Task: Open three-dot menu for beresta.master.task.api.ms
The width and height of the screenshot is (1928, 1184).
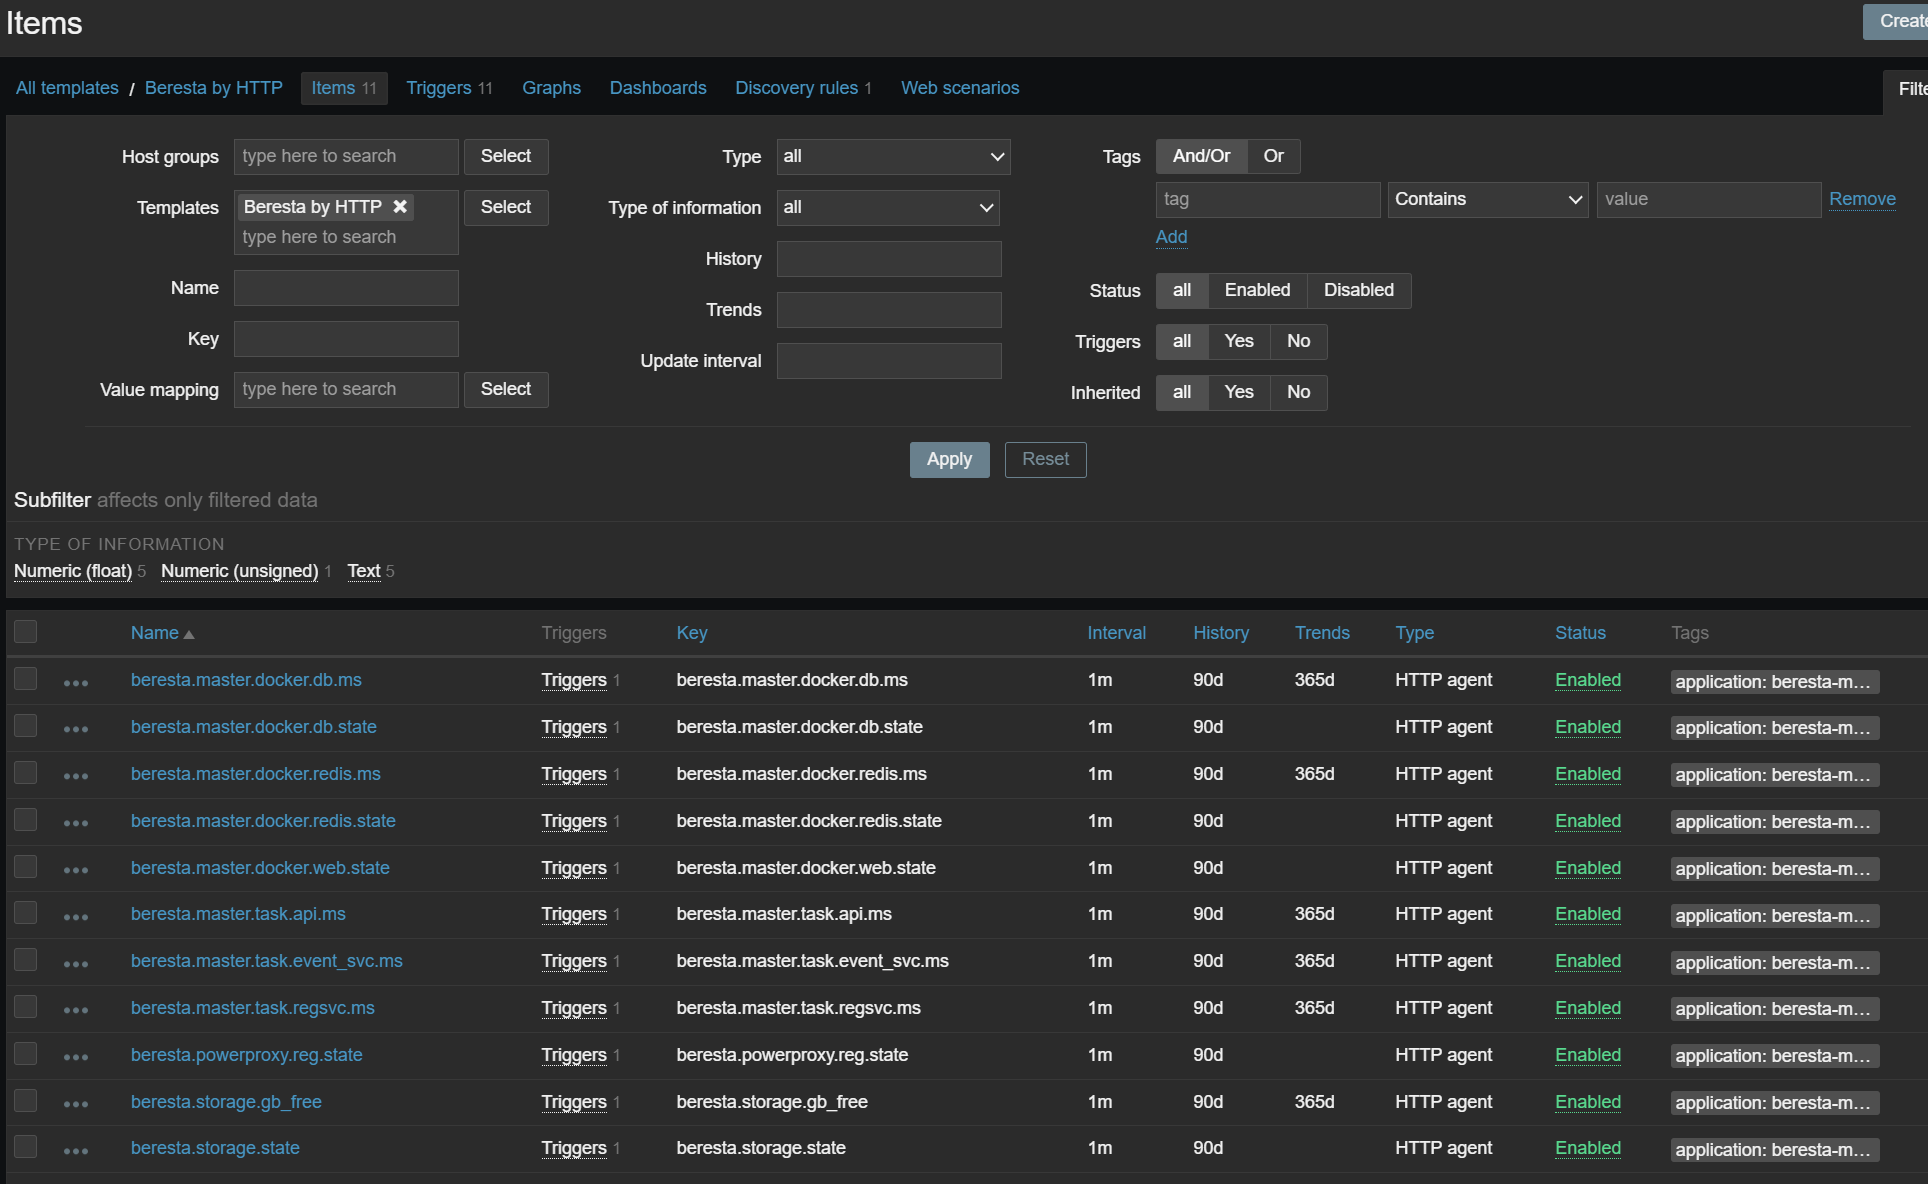Action: pos(76,917)
